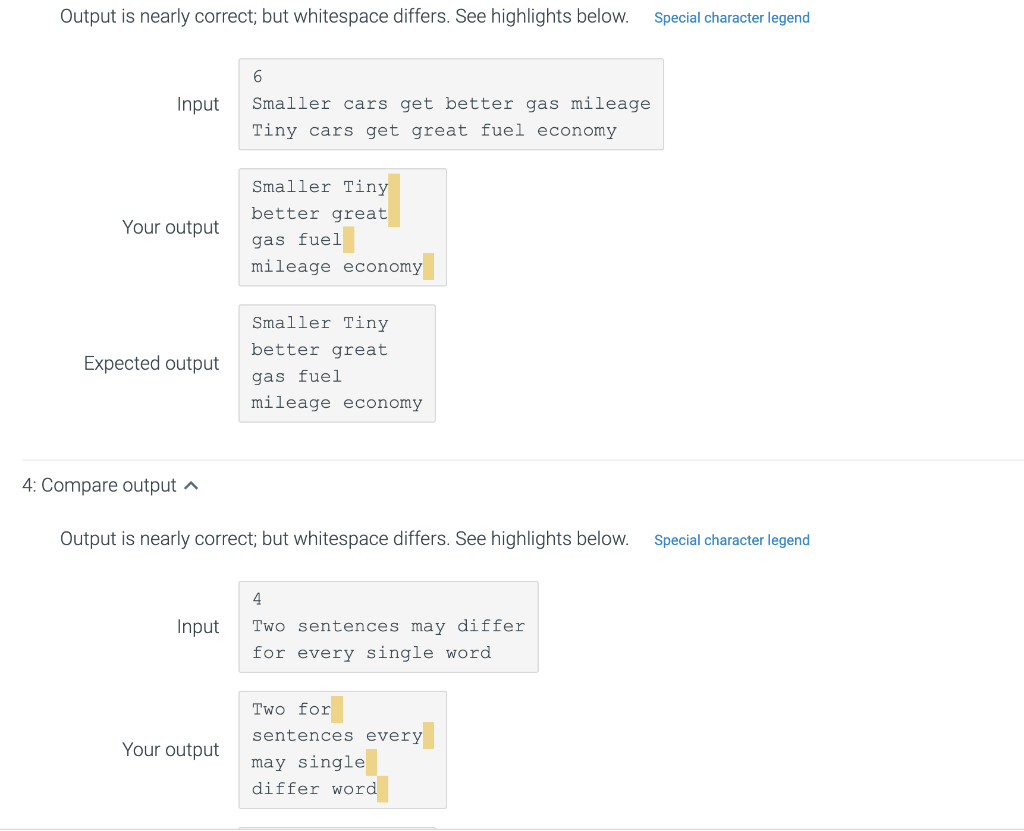Click the highlight after 'differ word'
The height and width of the screenshot is (831, 1024).
[383, 789]
